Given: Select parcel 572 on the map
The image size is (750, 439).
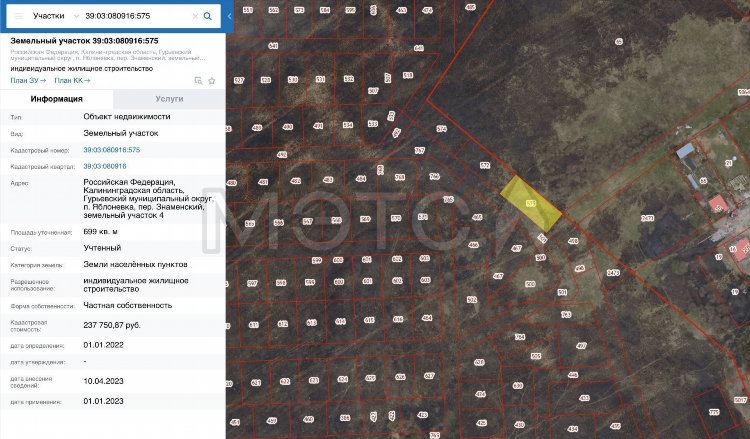Looking at the screenshot, I should point(485,165).
